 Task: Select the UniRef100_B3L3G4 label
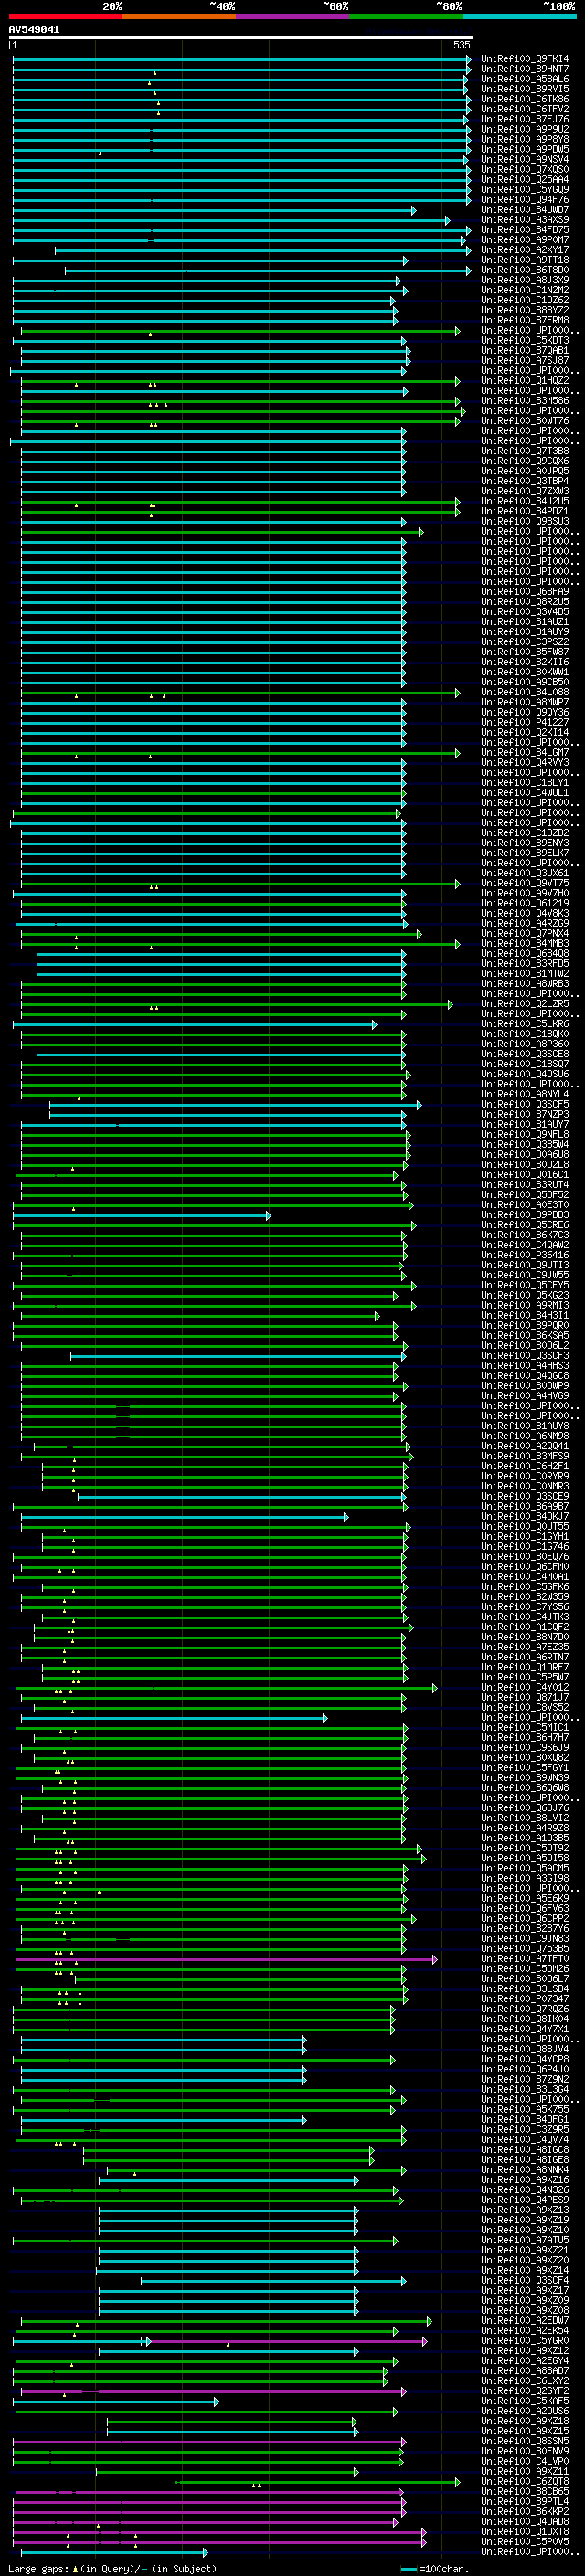525,2089
